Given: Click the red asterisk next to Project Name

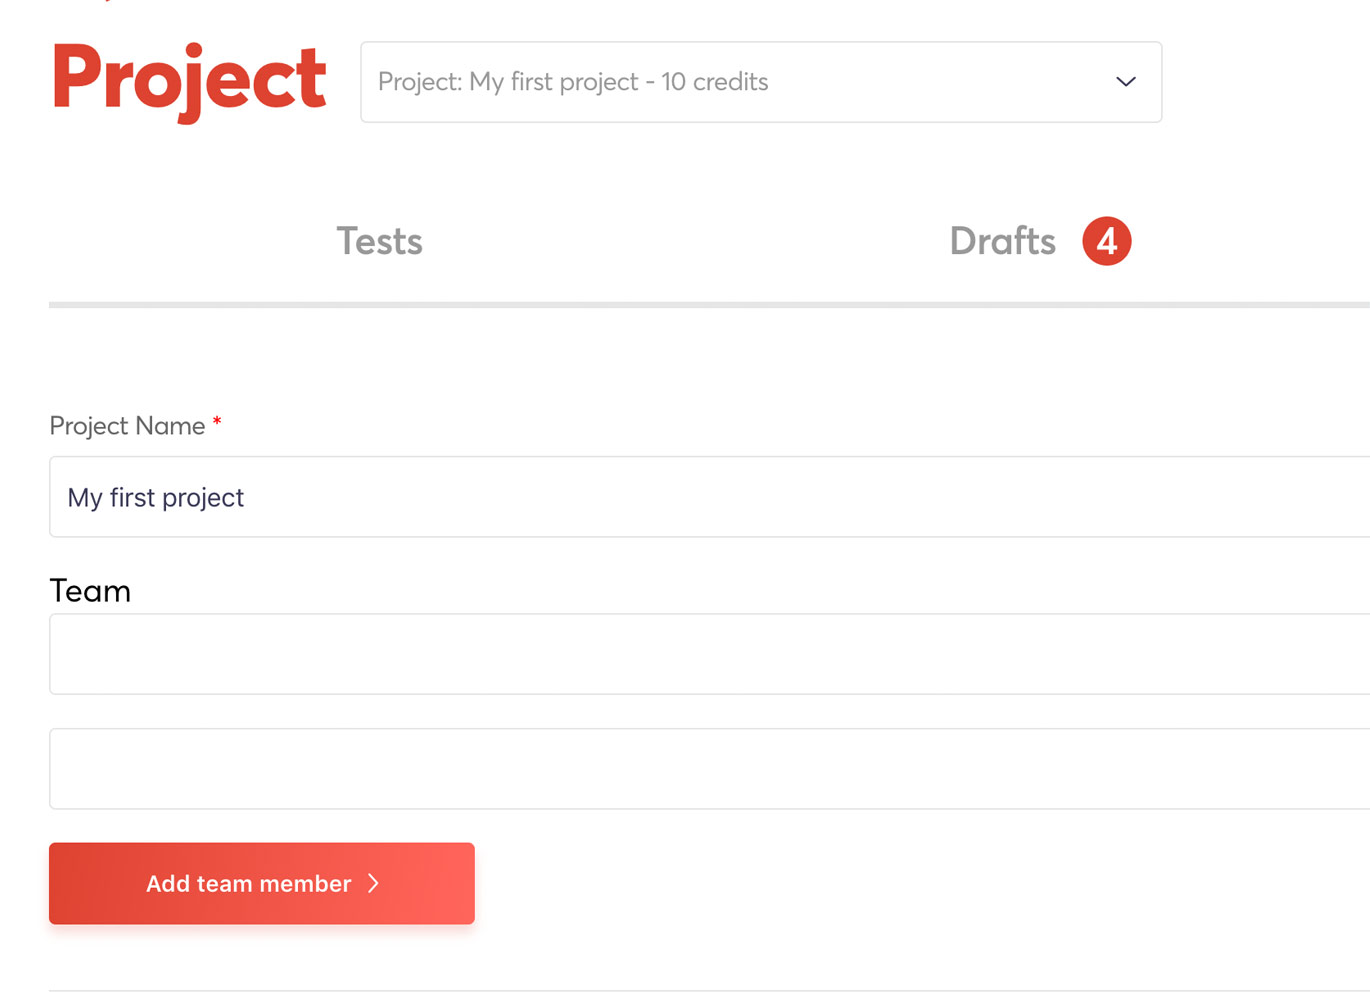Looking at the screenshot, I should [x=216, y=423].
